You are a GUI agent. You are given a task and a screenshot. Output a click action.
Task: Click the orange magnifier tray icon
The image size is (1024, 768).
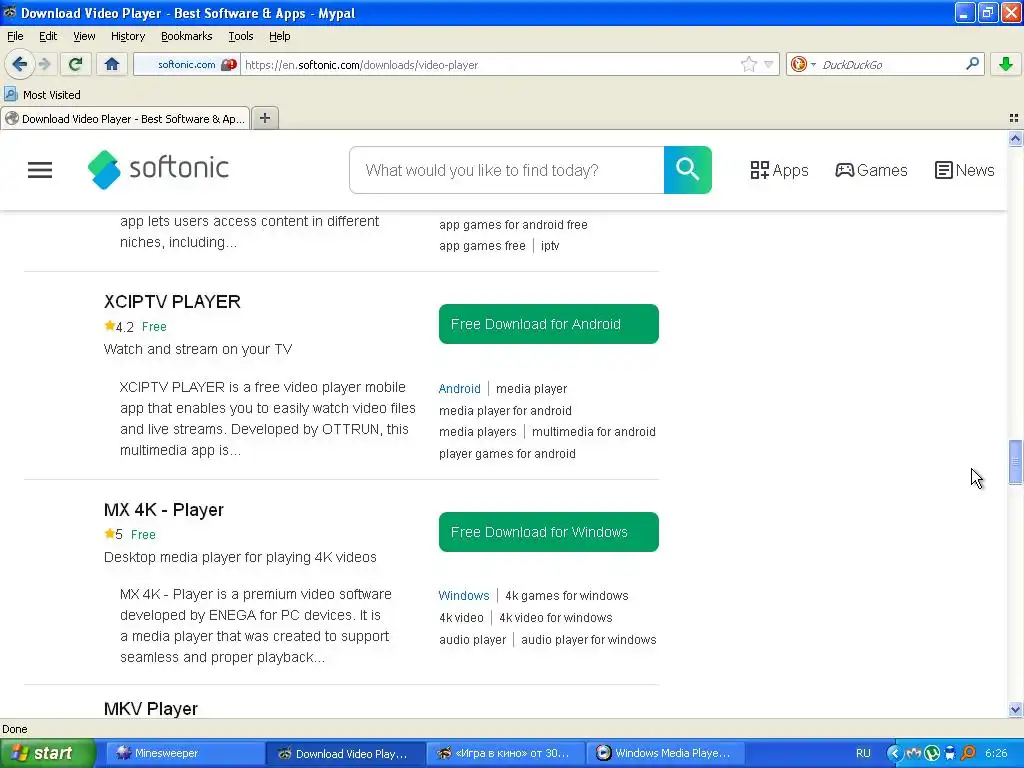pyautogui.click(x=968, y=753)
